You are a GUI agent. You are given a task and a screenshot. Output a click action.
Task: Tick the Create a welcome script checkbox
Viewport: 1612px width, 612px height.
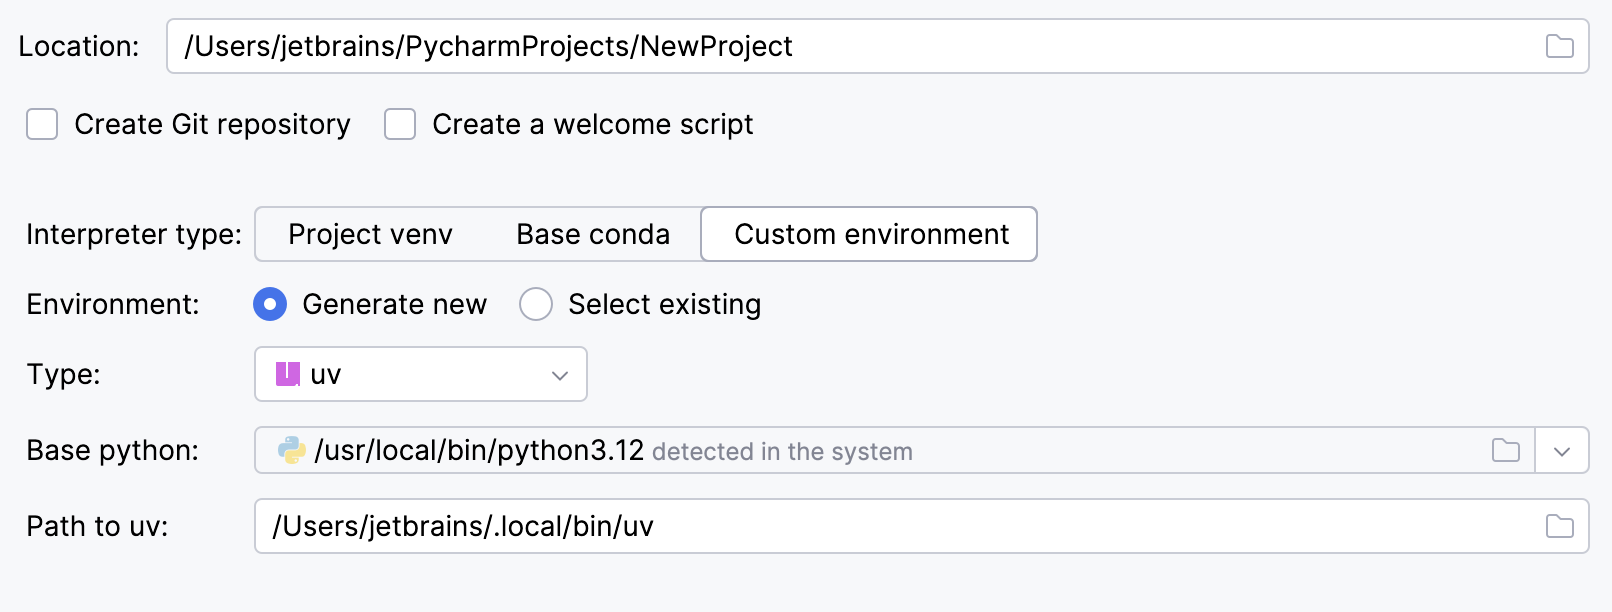click(x=400, y=124)
